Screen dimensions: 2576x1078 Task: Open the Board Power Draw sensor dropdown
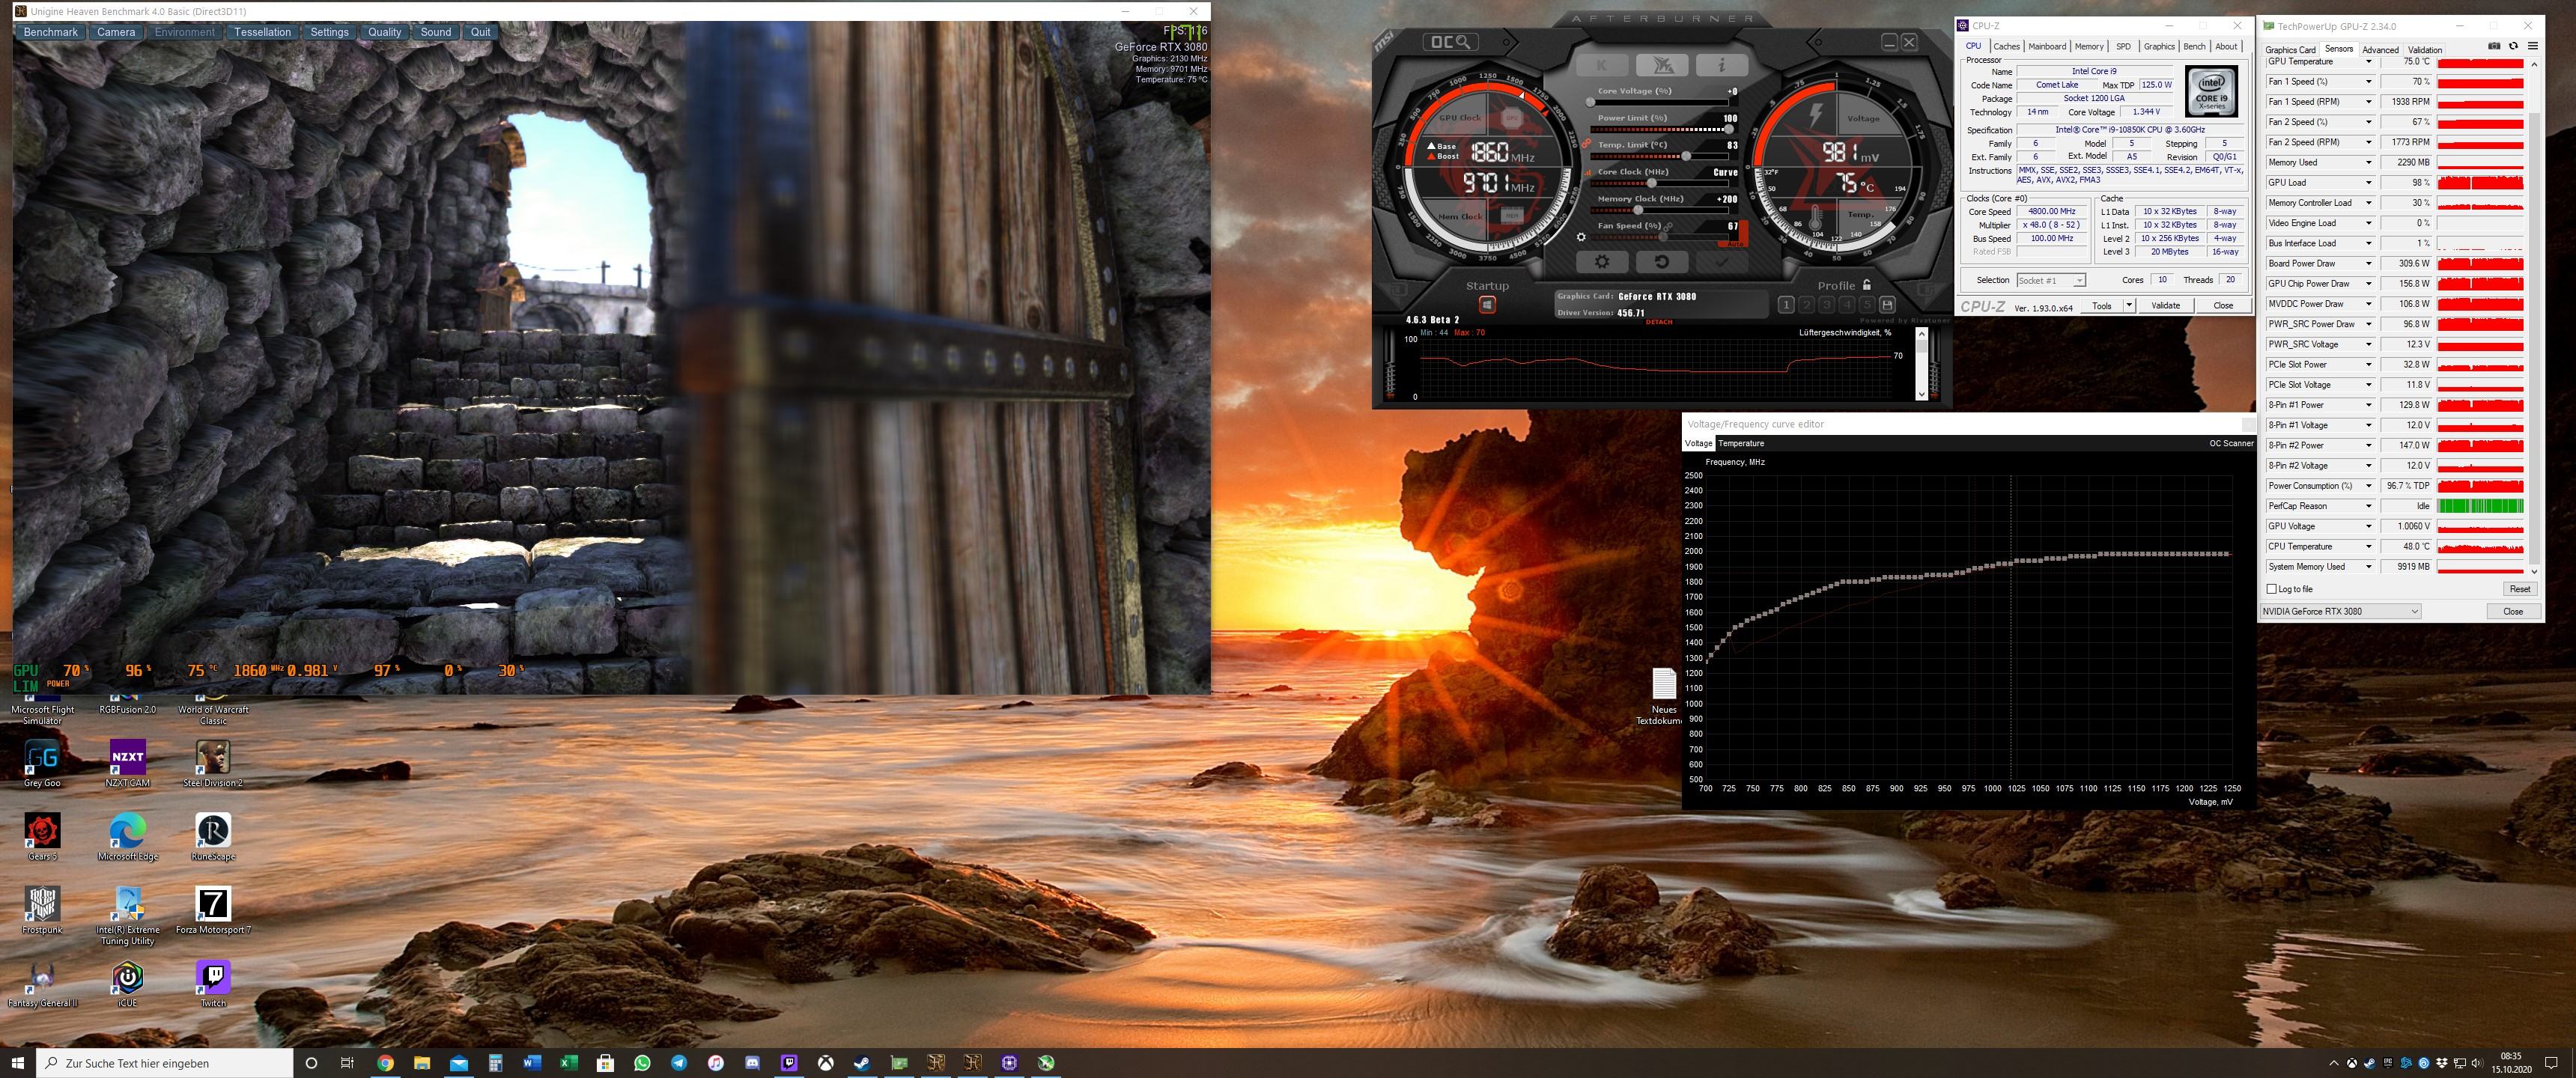pos(2368,263)
